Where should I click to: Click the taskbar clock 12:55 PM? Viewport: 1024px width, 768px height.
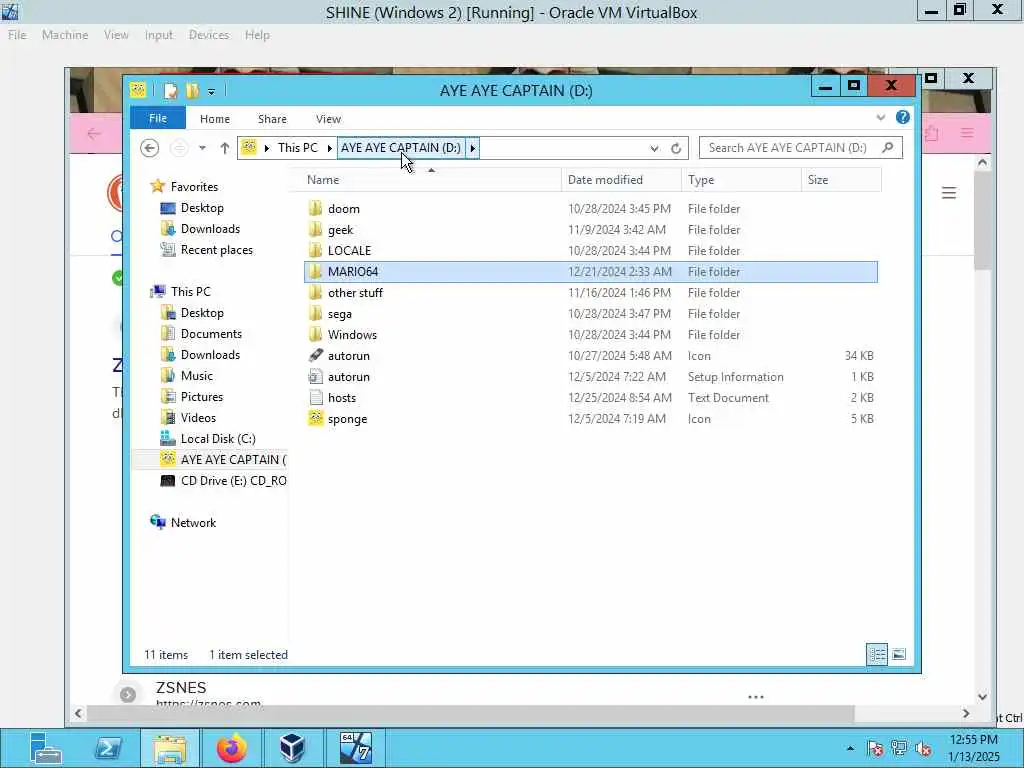point(974,740)
